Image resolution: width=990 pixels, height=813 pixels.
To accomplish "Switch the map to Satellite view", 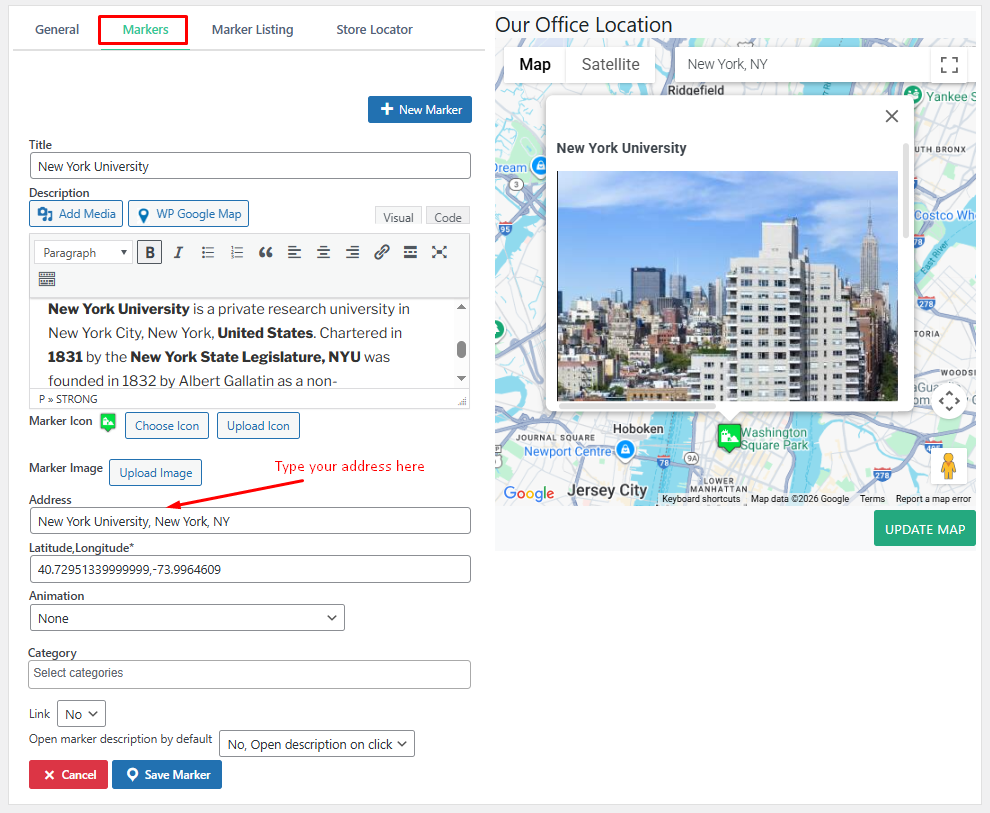I will [611, 64].
